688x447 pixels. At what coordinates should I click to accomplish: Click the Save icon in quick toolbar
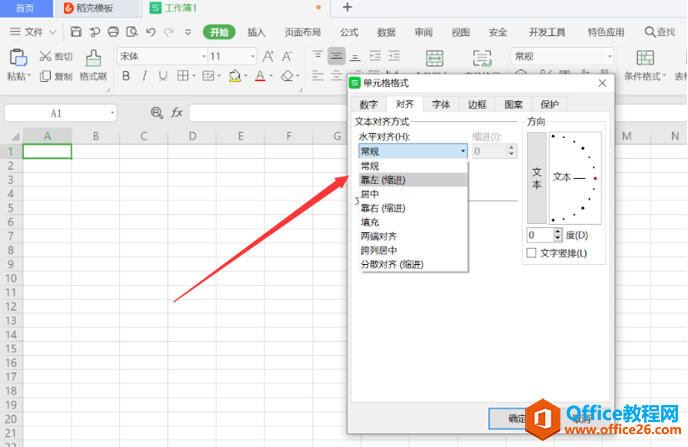pyautogui.click(x=76, y=32)
